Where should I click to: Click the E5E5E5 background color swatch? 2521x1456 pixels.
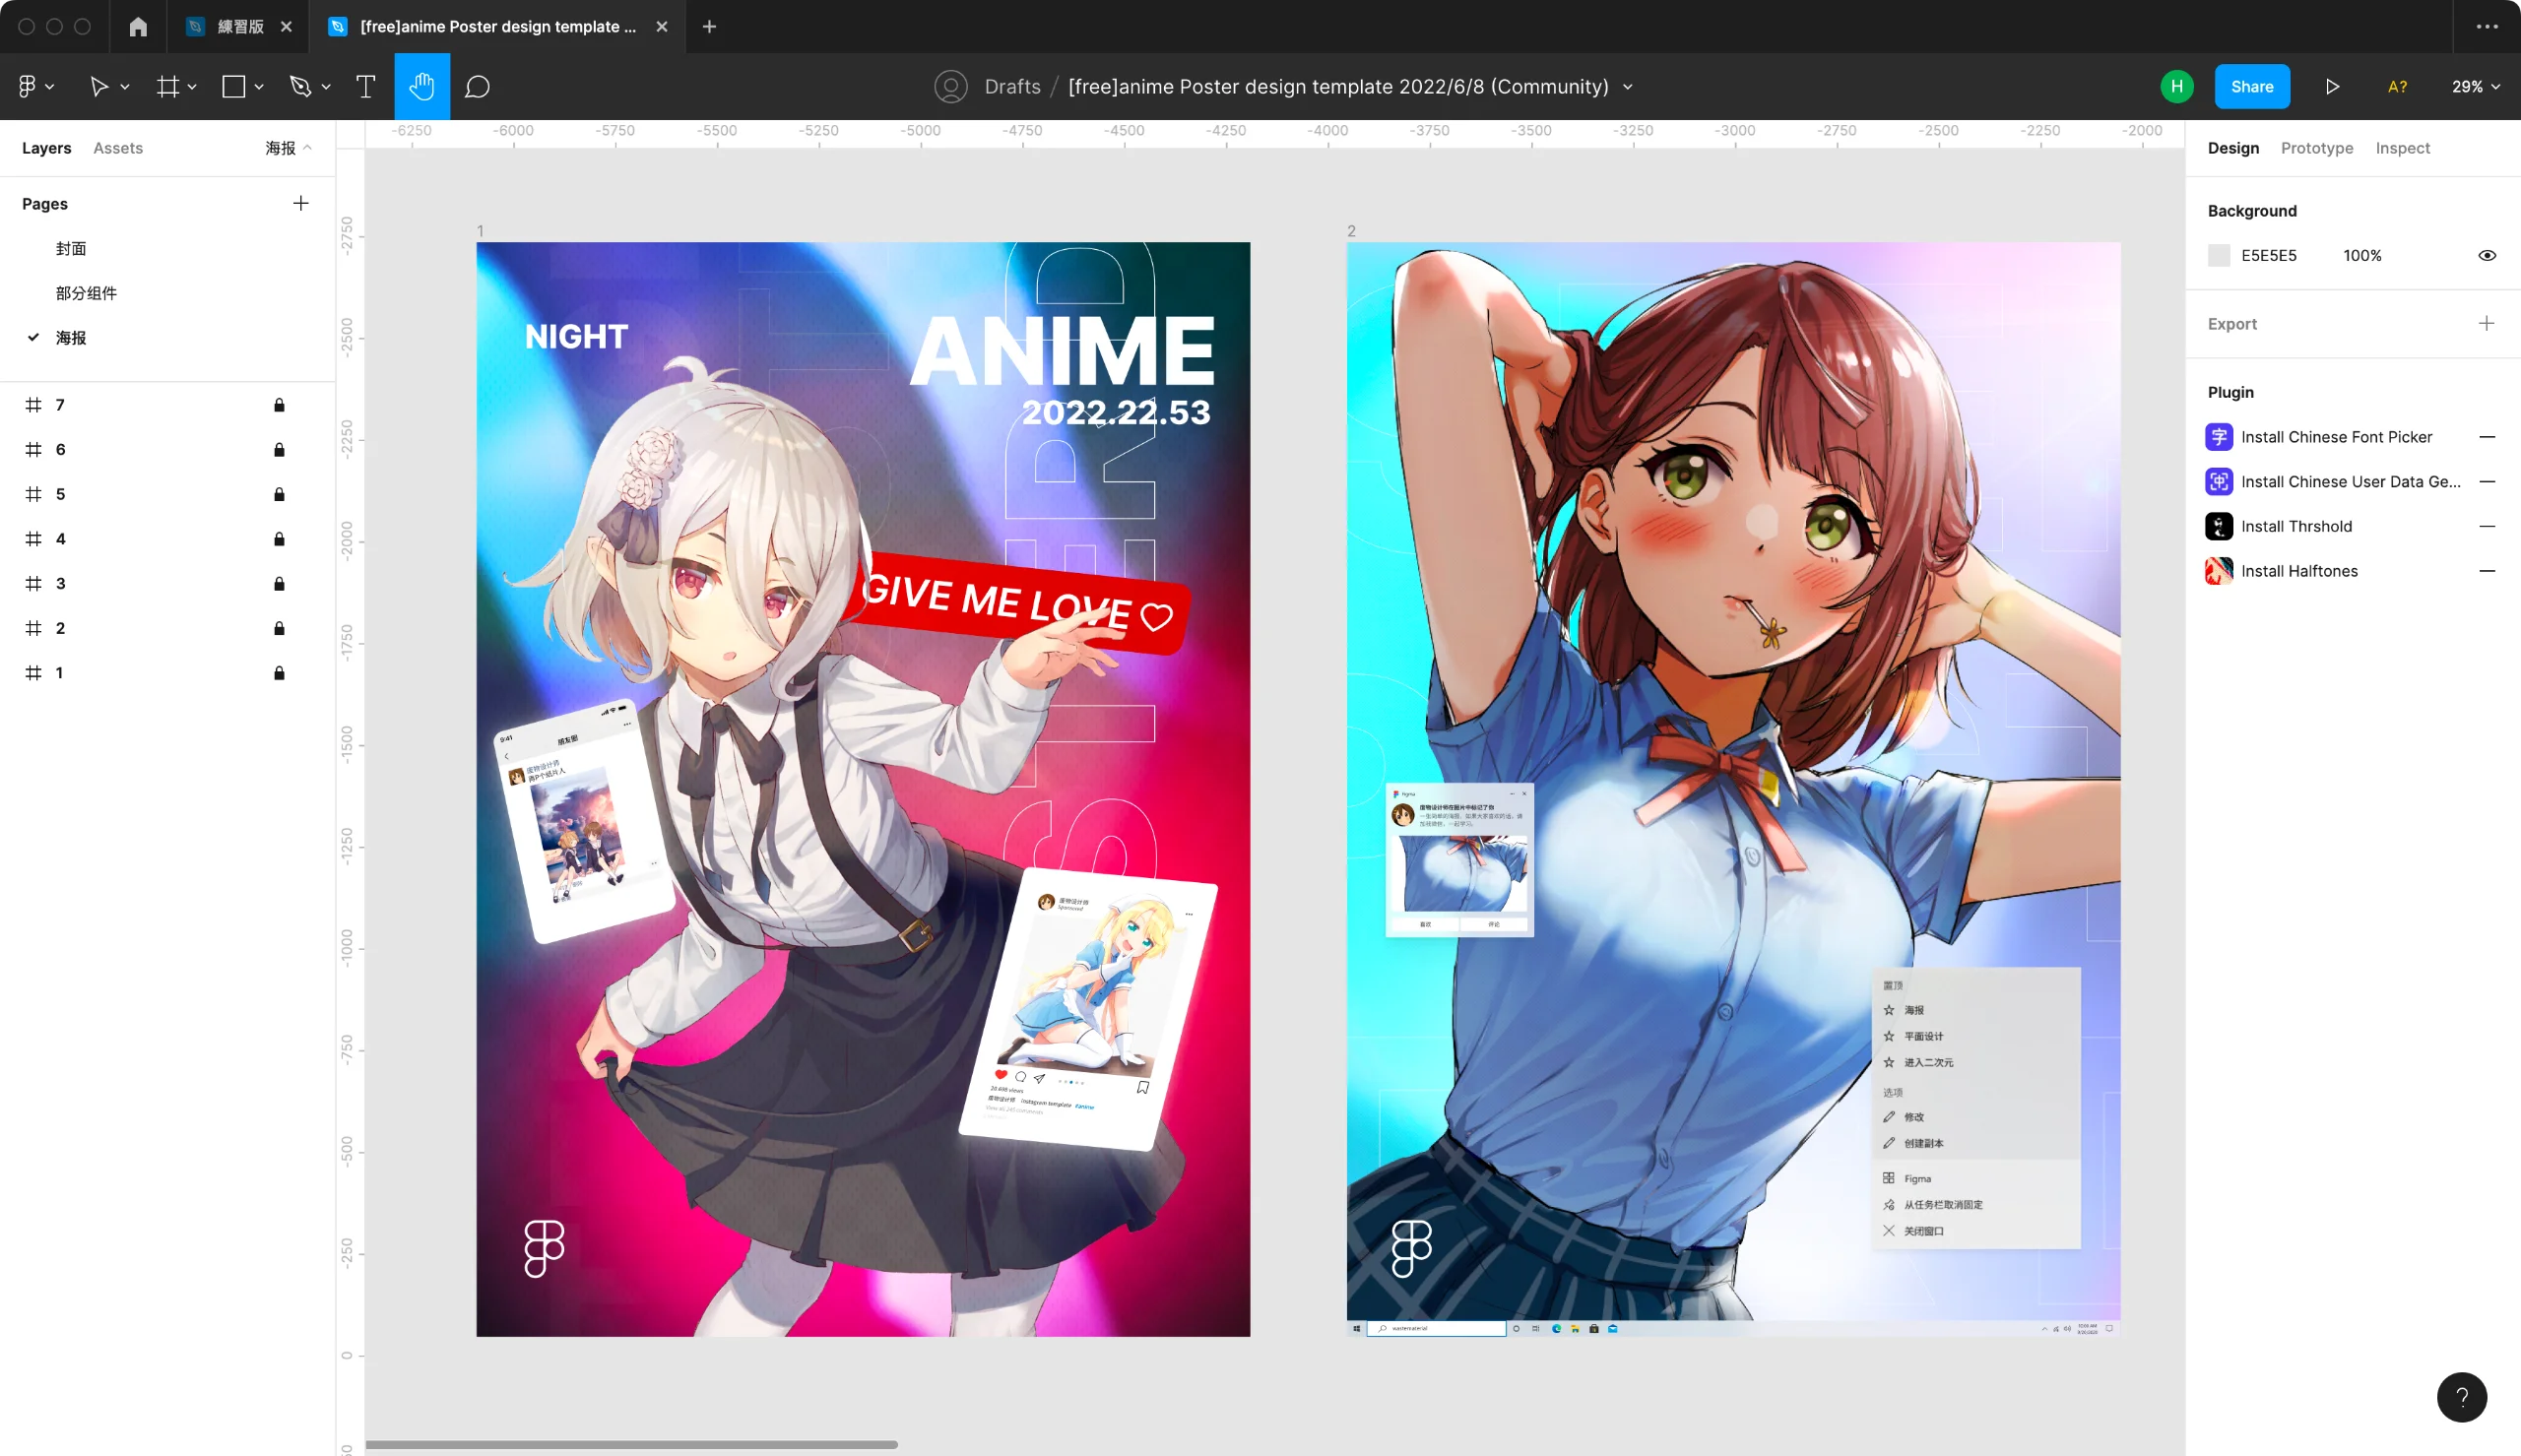pos(2218,256)
